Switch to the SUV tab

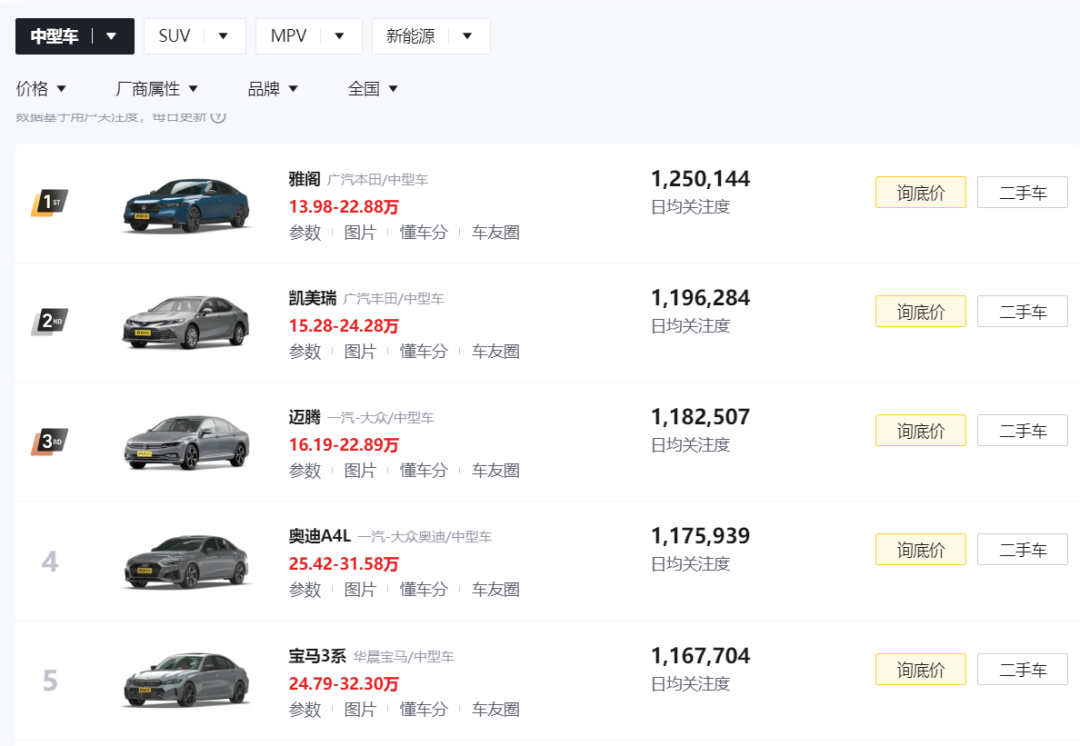click(195, 37)
